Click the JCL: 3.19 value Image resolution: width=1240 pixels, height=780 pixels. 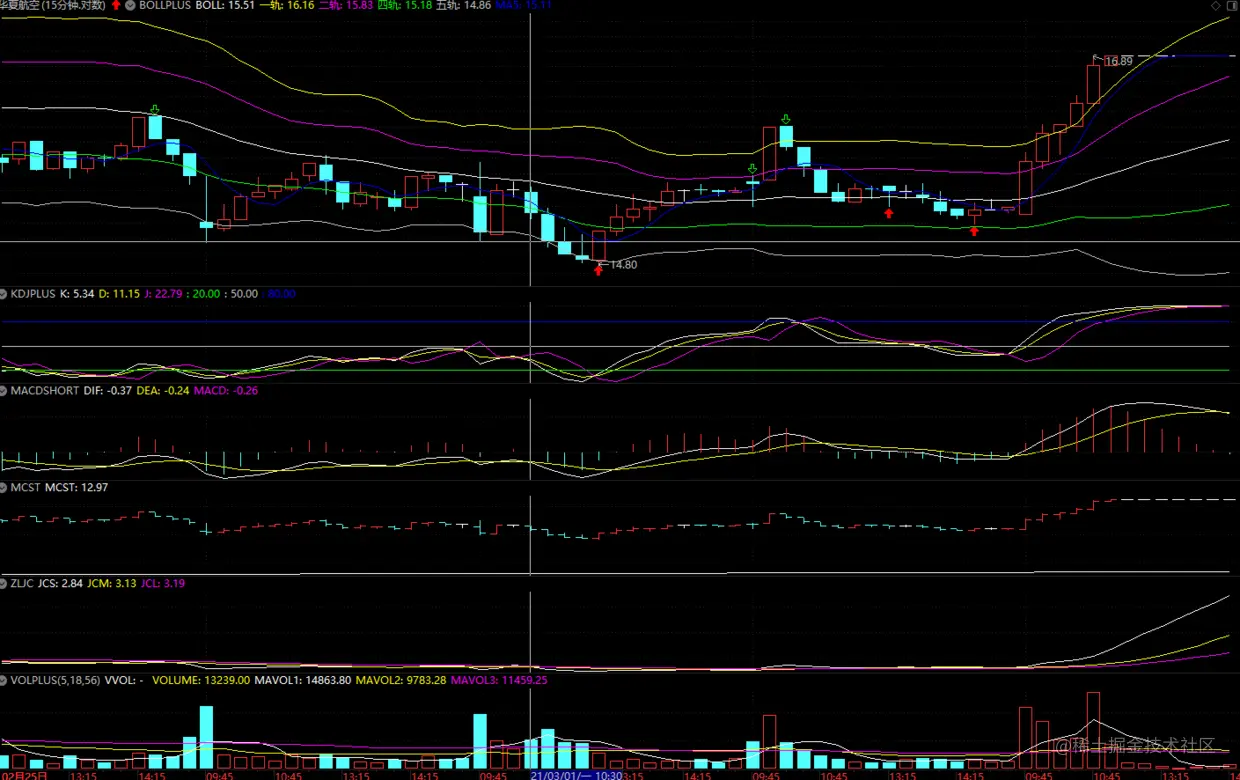(x=163, y=583)
